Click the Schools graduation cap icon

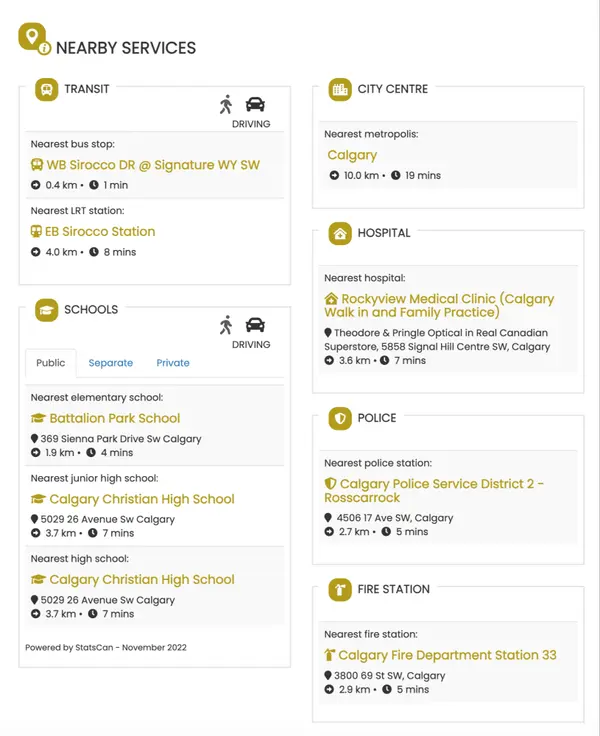point(46,310)
